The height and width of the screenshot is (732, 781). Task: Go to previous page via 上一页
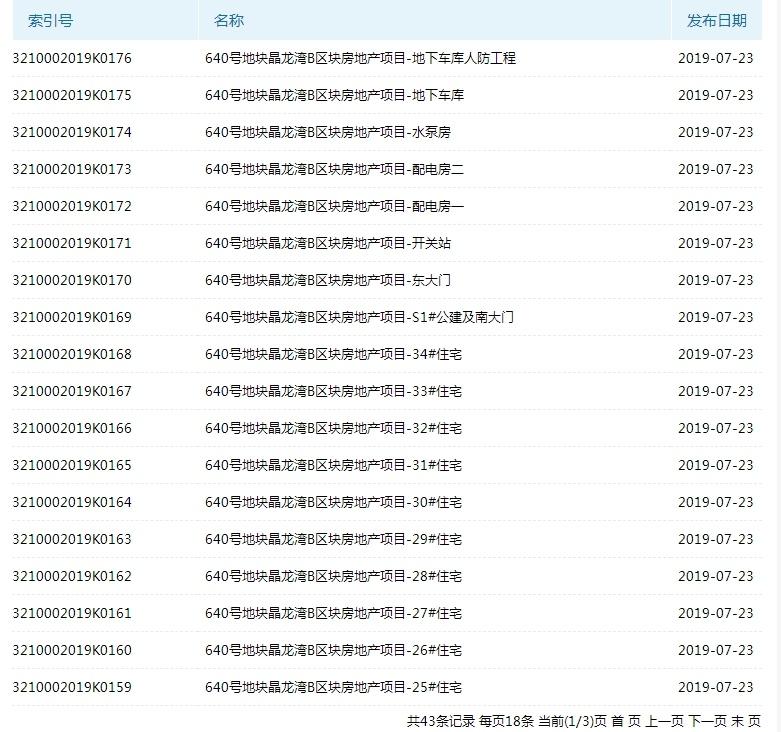point(665,721)
